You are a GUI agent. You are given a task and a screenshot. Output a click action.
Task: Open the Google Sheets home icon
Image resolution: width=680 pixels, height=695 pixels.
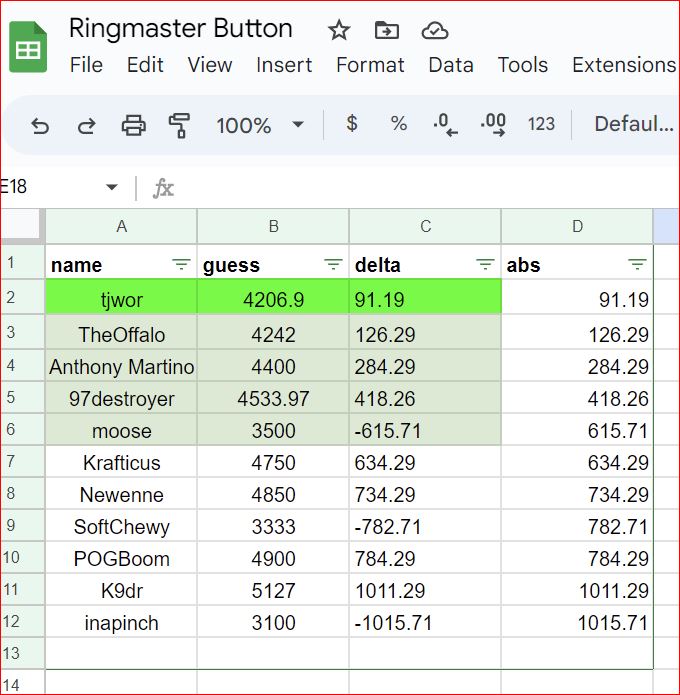pyautogui.click(x=28, y=47)
